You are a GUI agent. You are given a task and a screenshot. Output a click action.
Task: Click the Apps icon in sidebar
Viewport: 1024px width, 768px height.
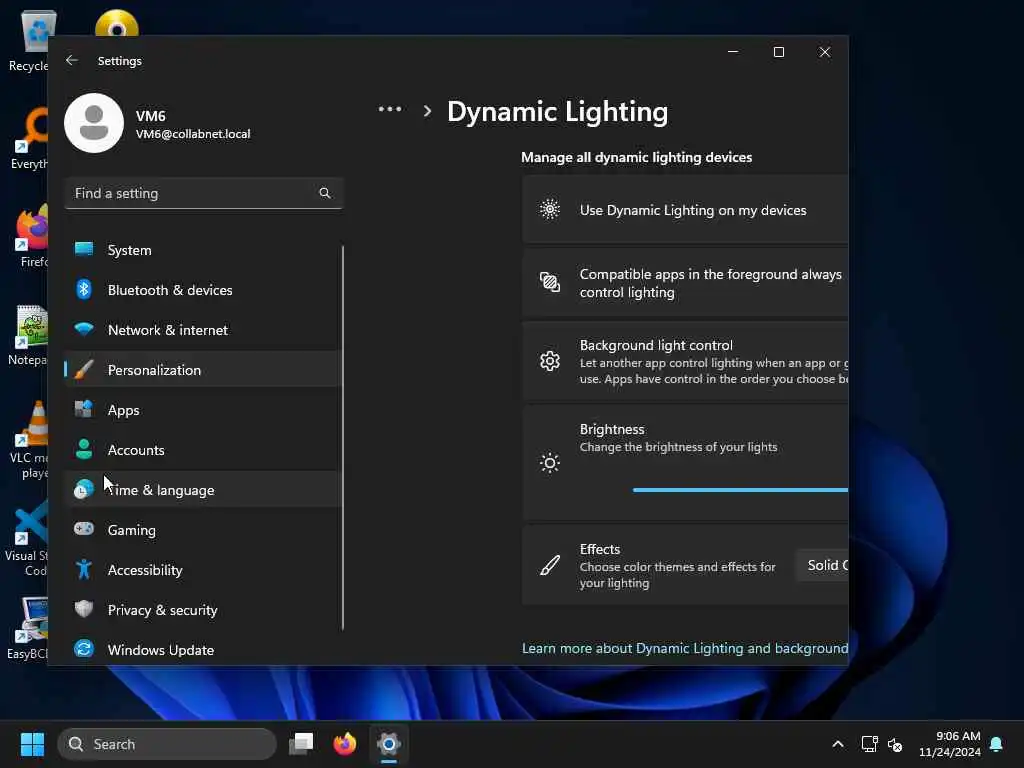84,409
